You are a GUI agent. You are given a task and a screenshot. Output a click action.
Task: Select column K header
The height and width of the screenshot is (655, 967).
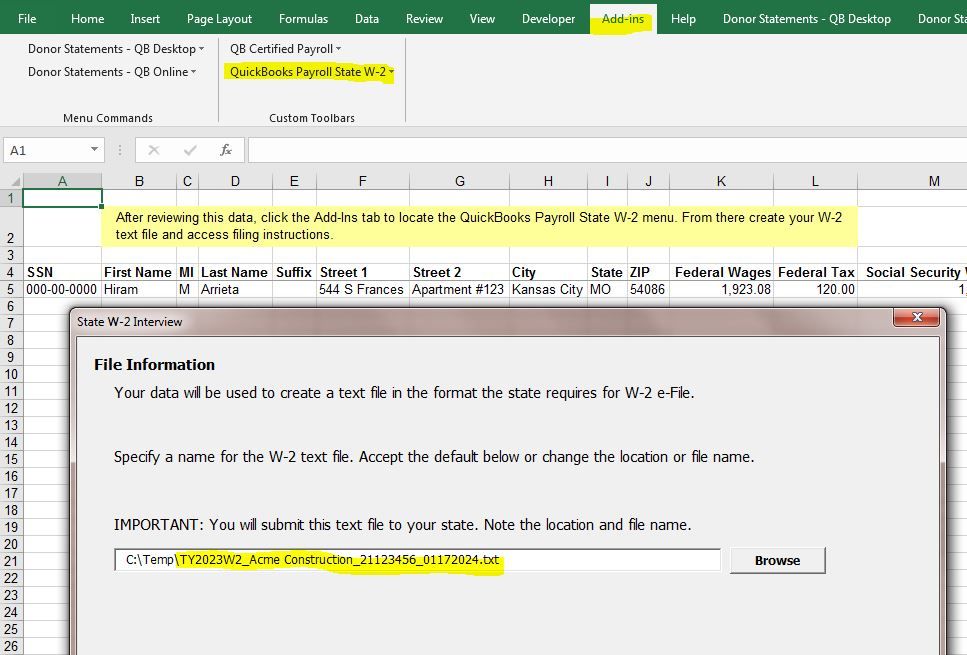[x=722, y=181]
